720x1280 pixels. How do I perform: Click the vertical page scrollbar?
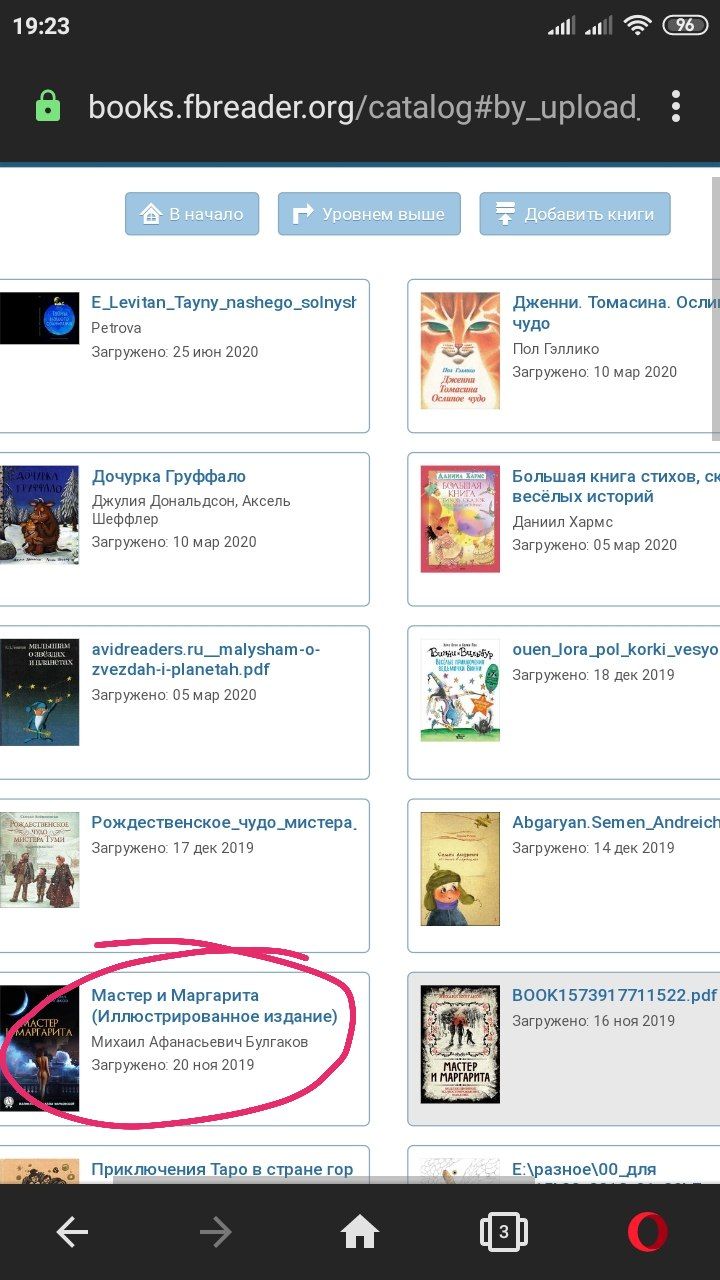[x=715, y=308]
